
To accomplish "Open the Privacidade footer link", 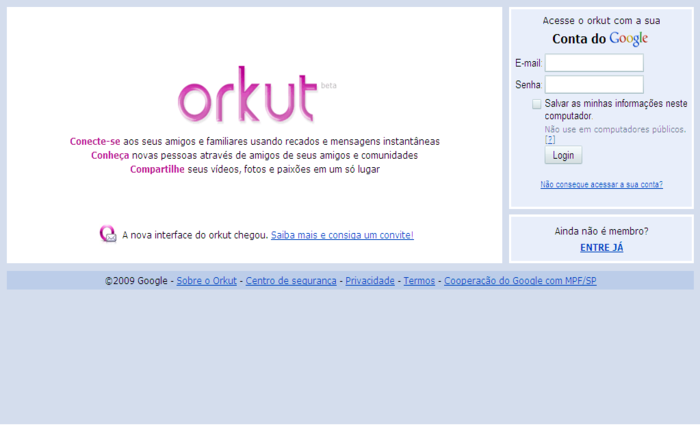I will click(x=370, y=281).
